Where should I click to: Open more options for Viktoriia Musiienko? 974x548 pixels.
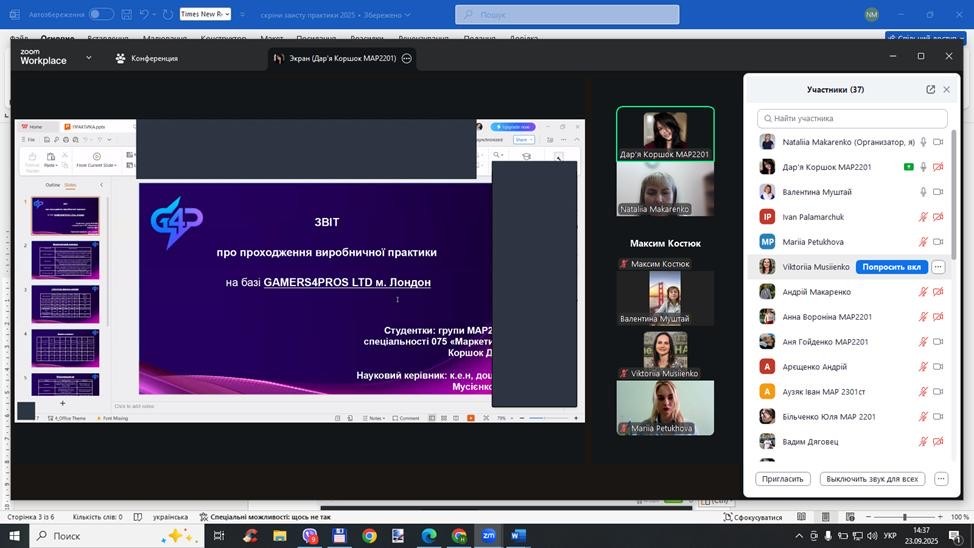pos(938,267)
